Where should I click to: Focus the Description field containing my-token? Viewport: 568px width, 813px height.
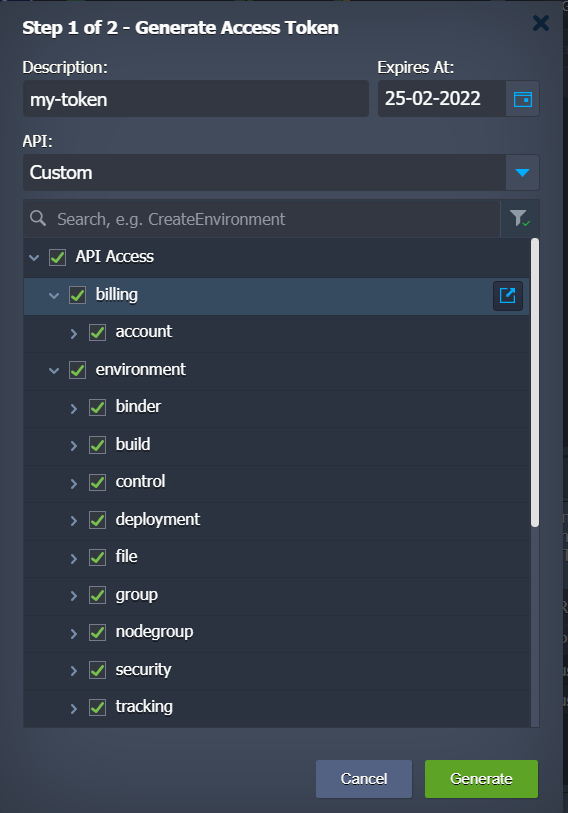(x=196, y=99)
